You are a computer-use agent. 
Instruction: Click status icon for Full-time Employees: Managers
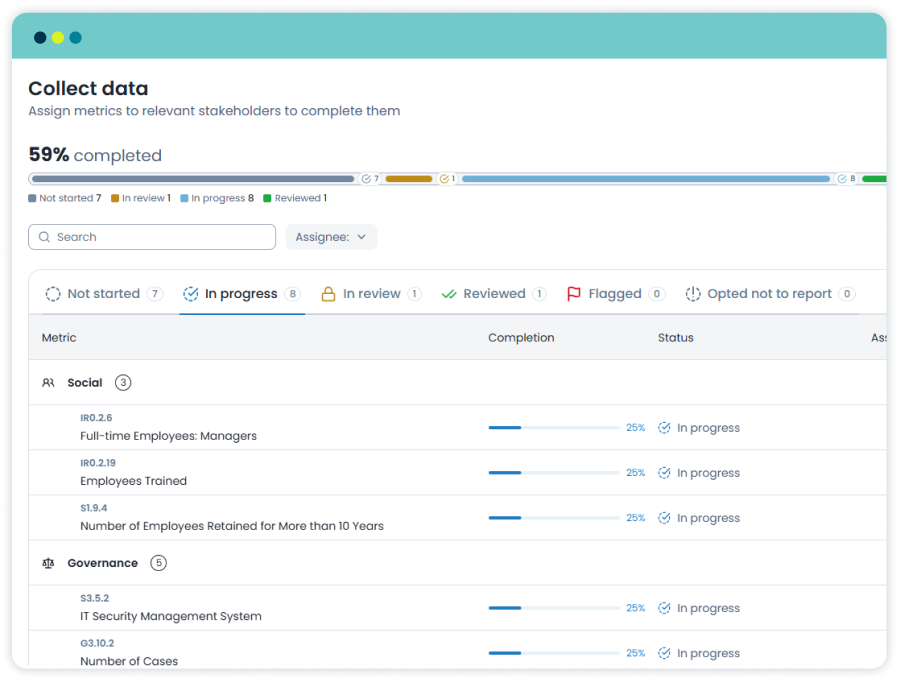pos(664,428)
